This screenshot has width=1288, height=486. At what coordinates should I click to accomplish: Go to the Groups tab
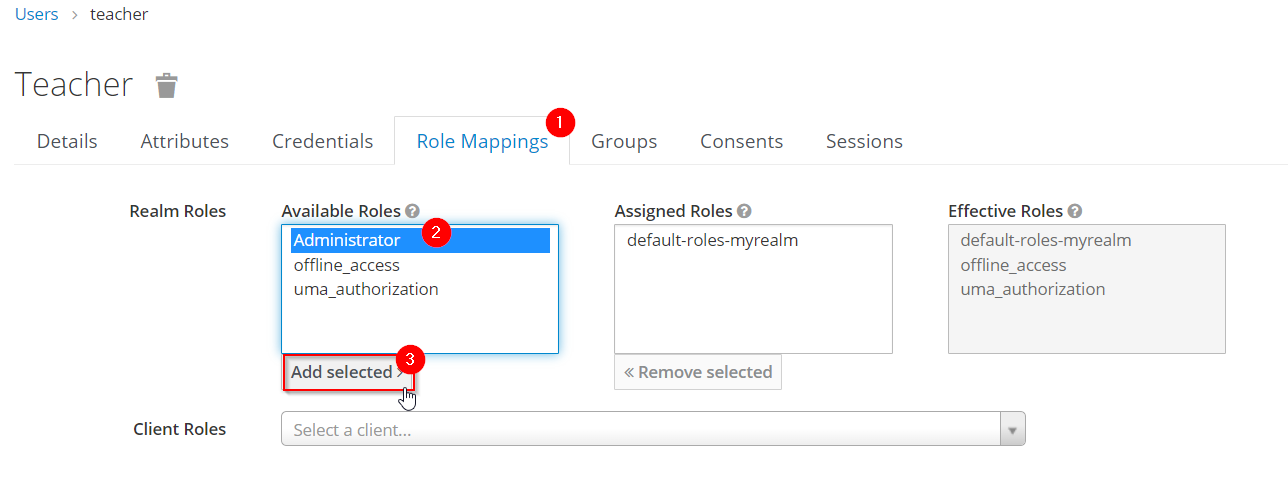point(624,141)
